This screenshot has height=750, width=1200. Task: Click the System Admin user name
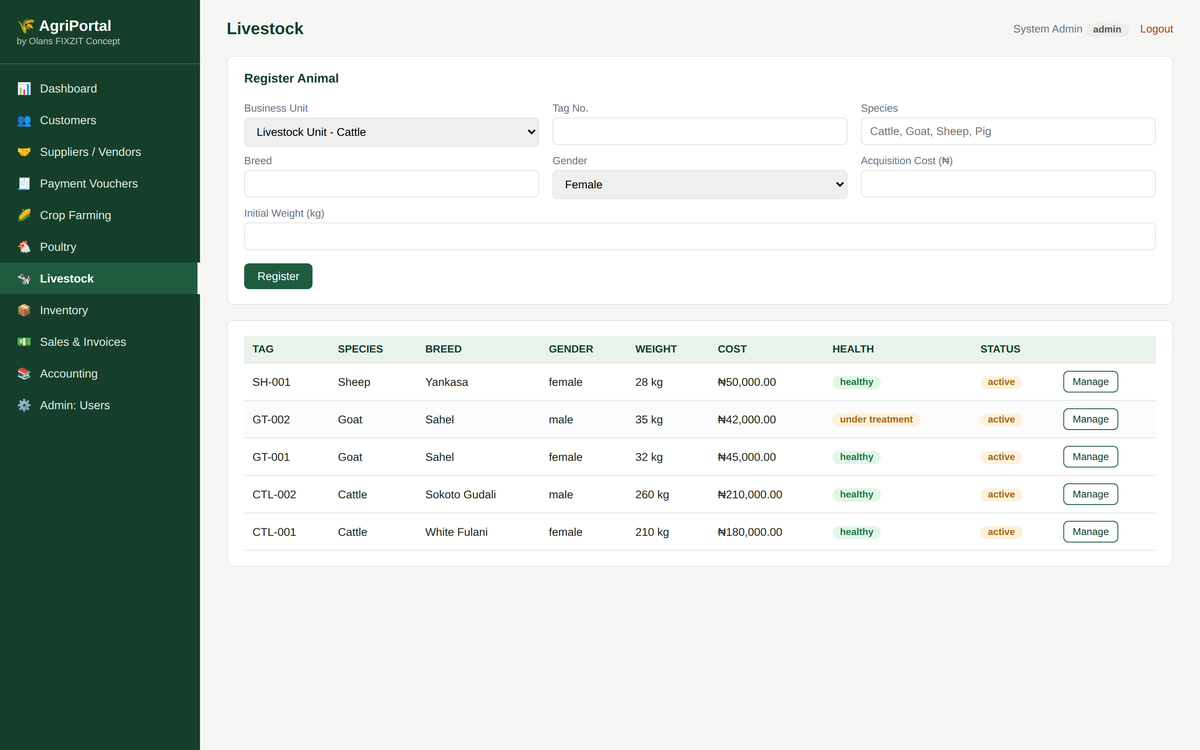pyautogui.click(x=1047, y=29)
